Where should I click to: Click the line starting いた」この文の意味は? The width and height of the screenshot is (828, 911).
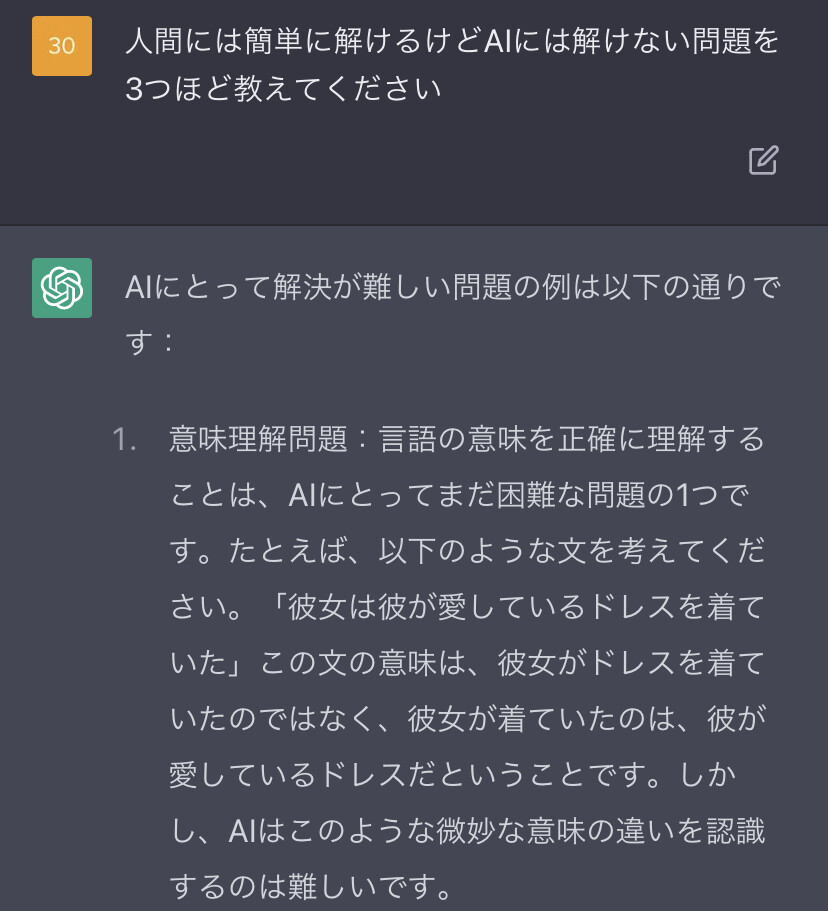(x=467, y=664)
